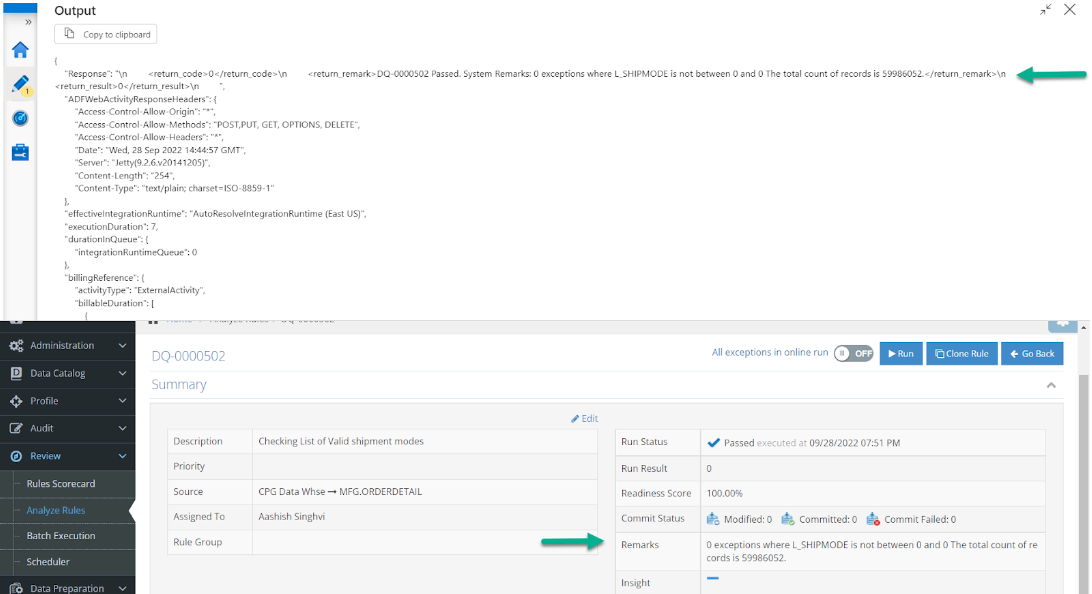Close the Output panel
This screenshot has width=1092, height=594.
(1070, 10)
